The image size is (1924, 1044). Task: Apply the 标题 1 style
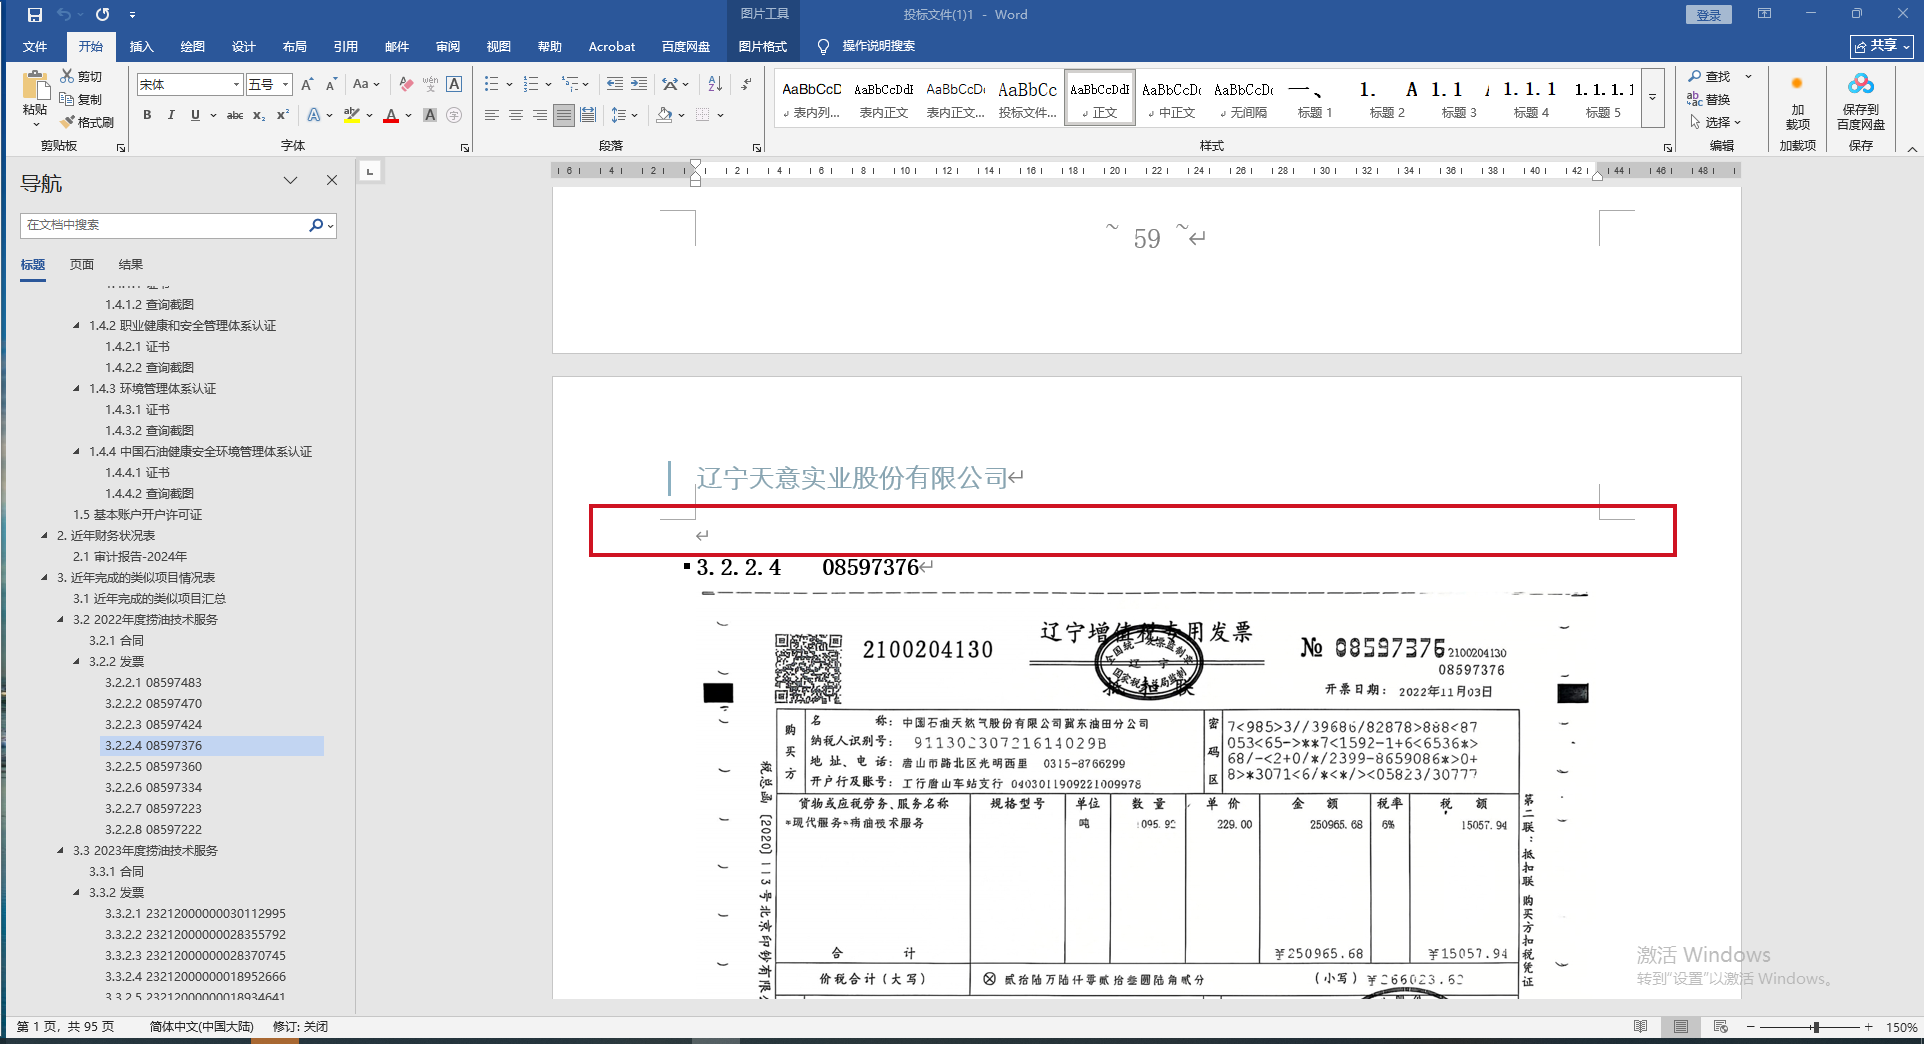1315,98
